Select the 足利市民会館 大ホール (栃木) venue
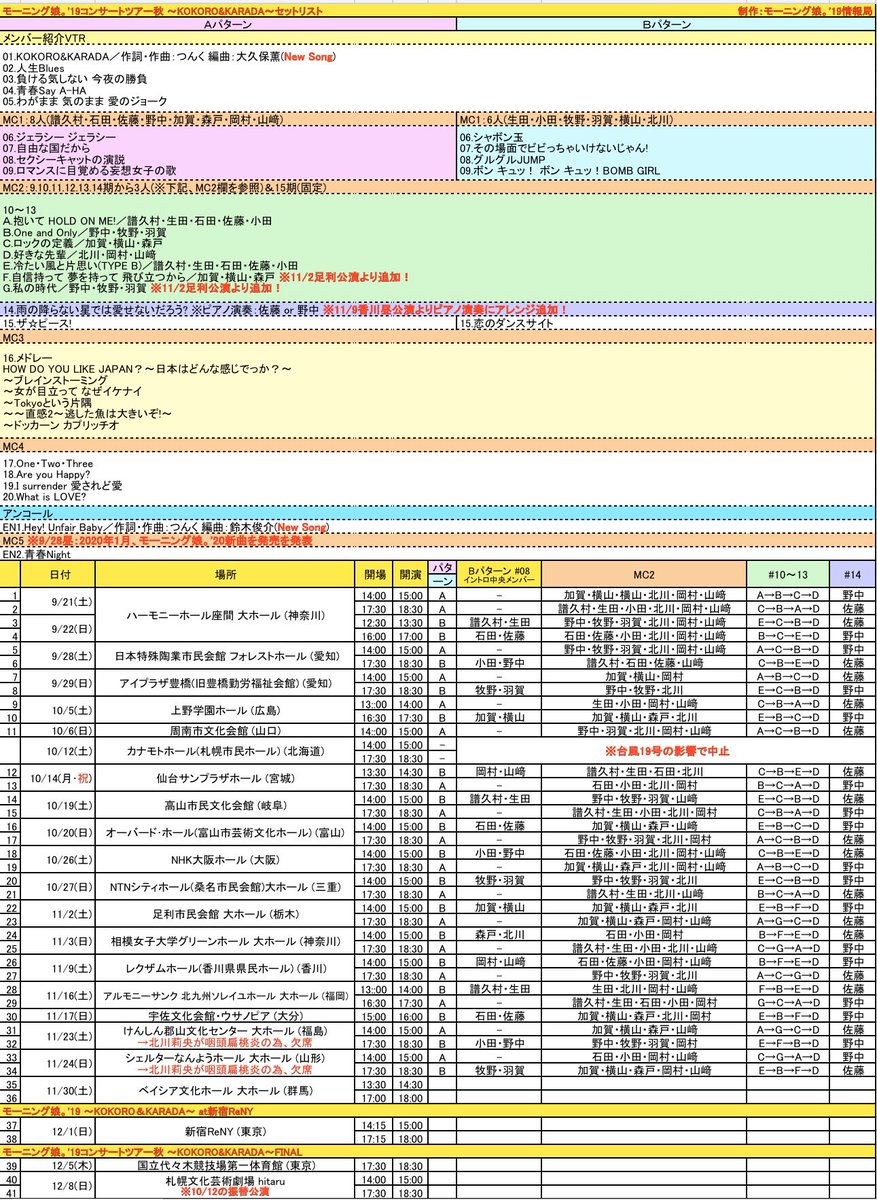This screenshot has height=1200, width=877. pyautogui.click(x=226, y=914)
